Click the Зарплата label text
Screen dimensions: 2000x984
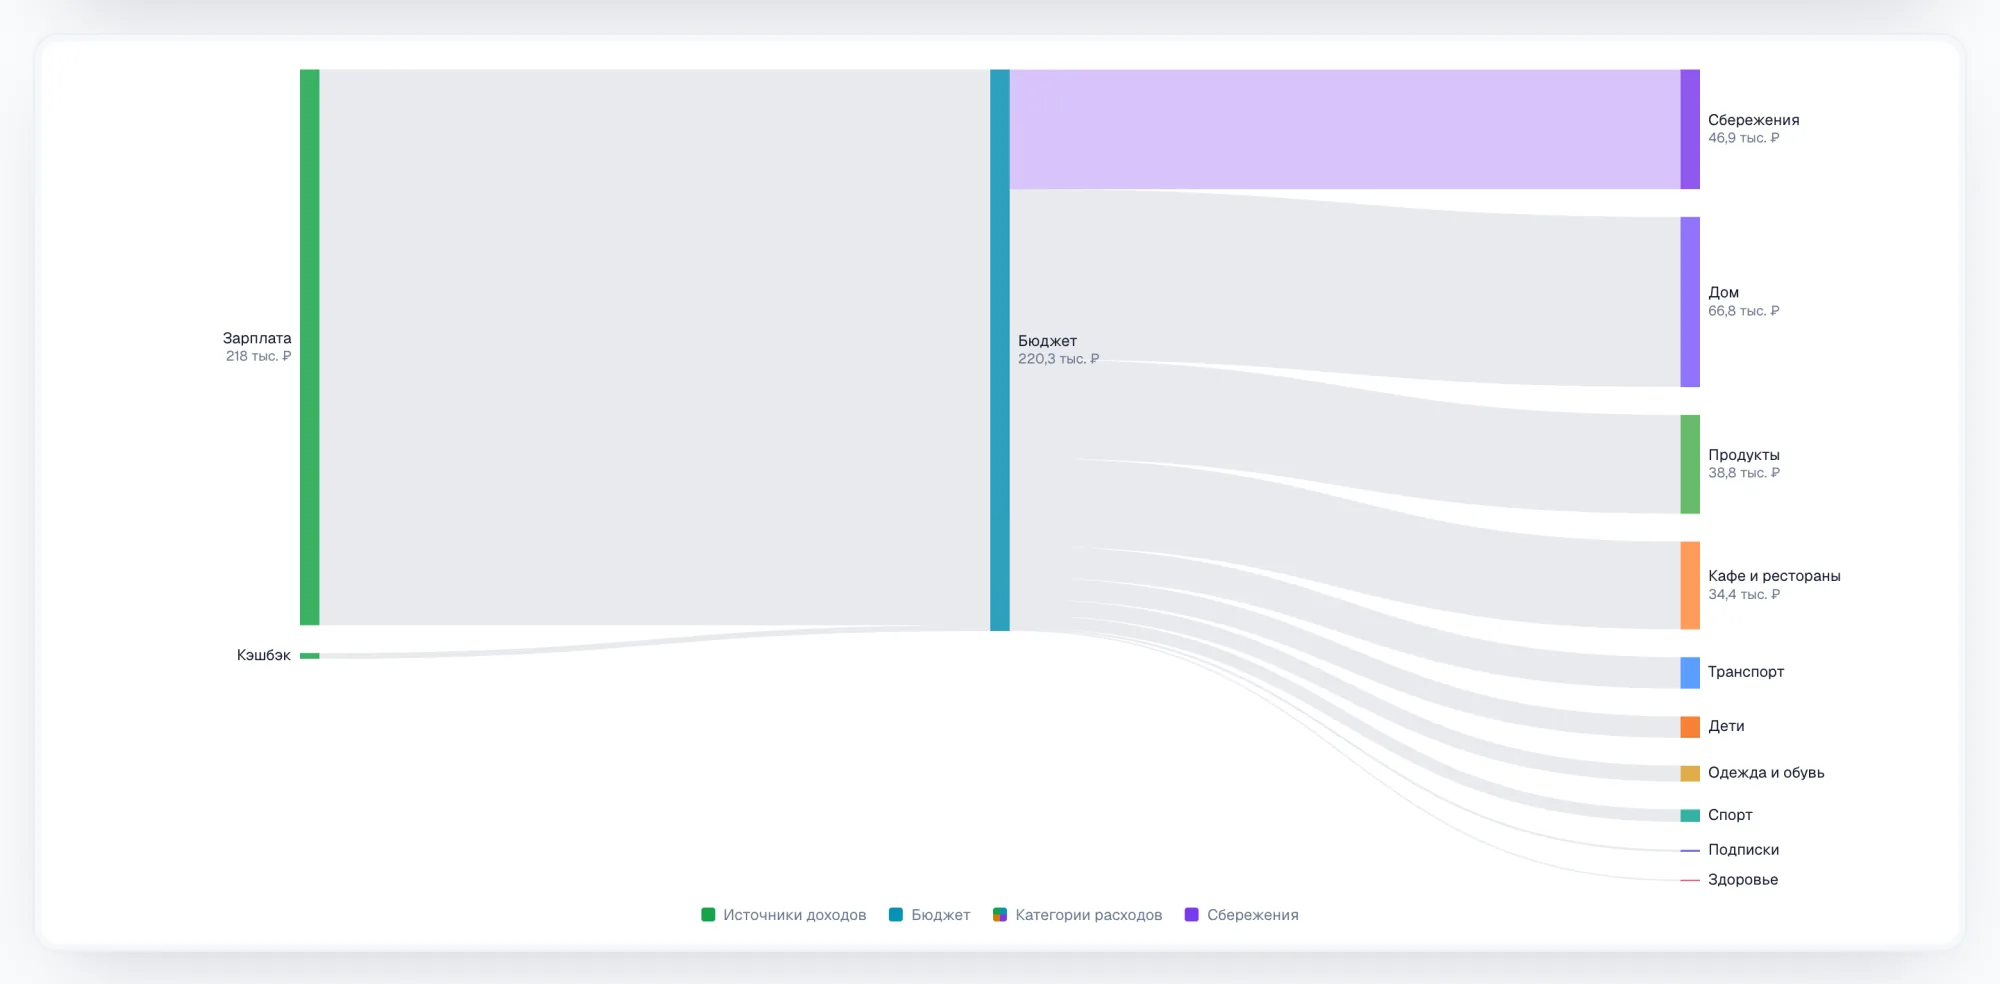coord(257,338)
